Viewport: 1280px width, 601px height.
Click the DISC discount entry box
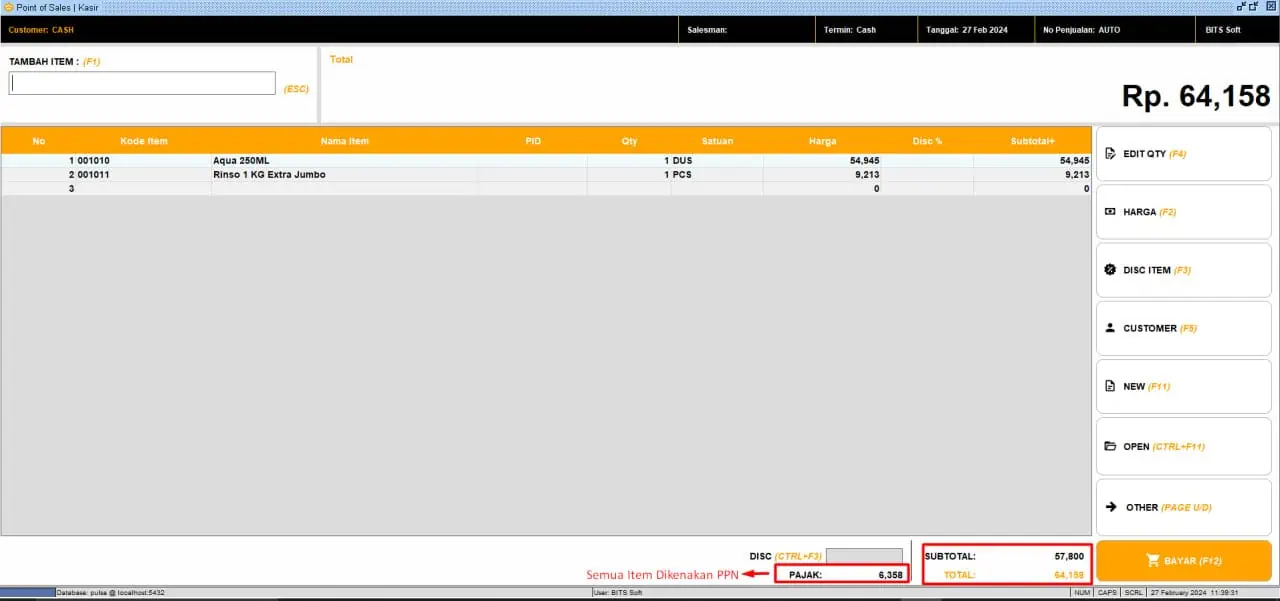point(864,556)
